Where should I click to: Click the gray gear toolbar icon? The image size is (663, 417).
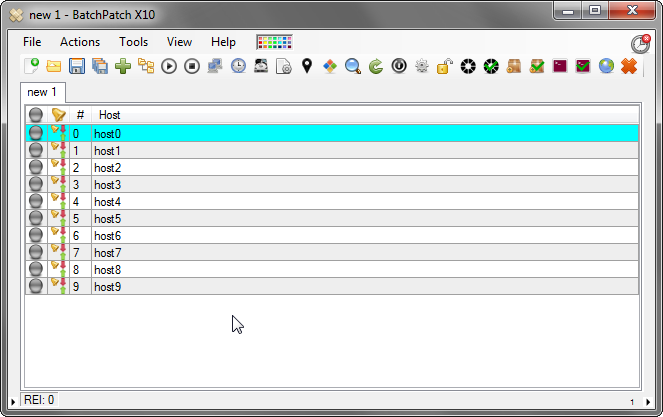422,66
